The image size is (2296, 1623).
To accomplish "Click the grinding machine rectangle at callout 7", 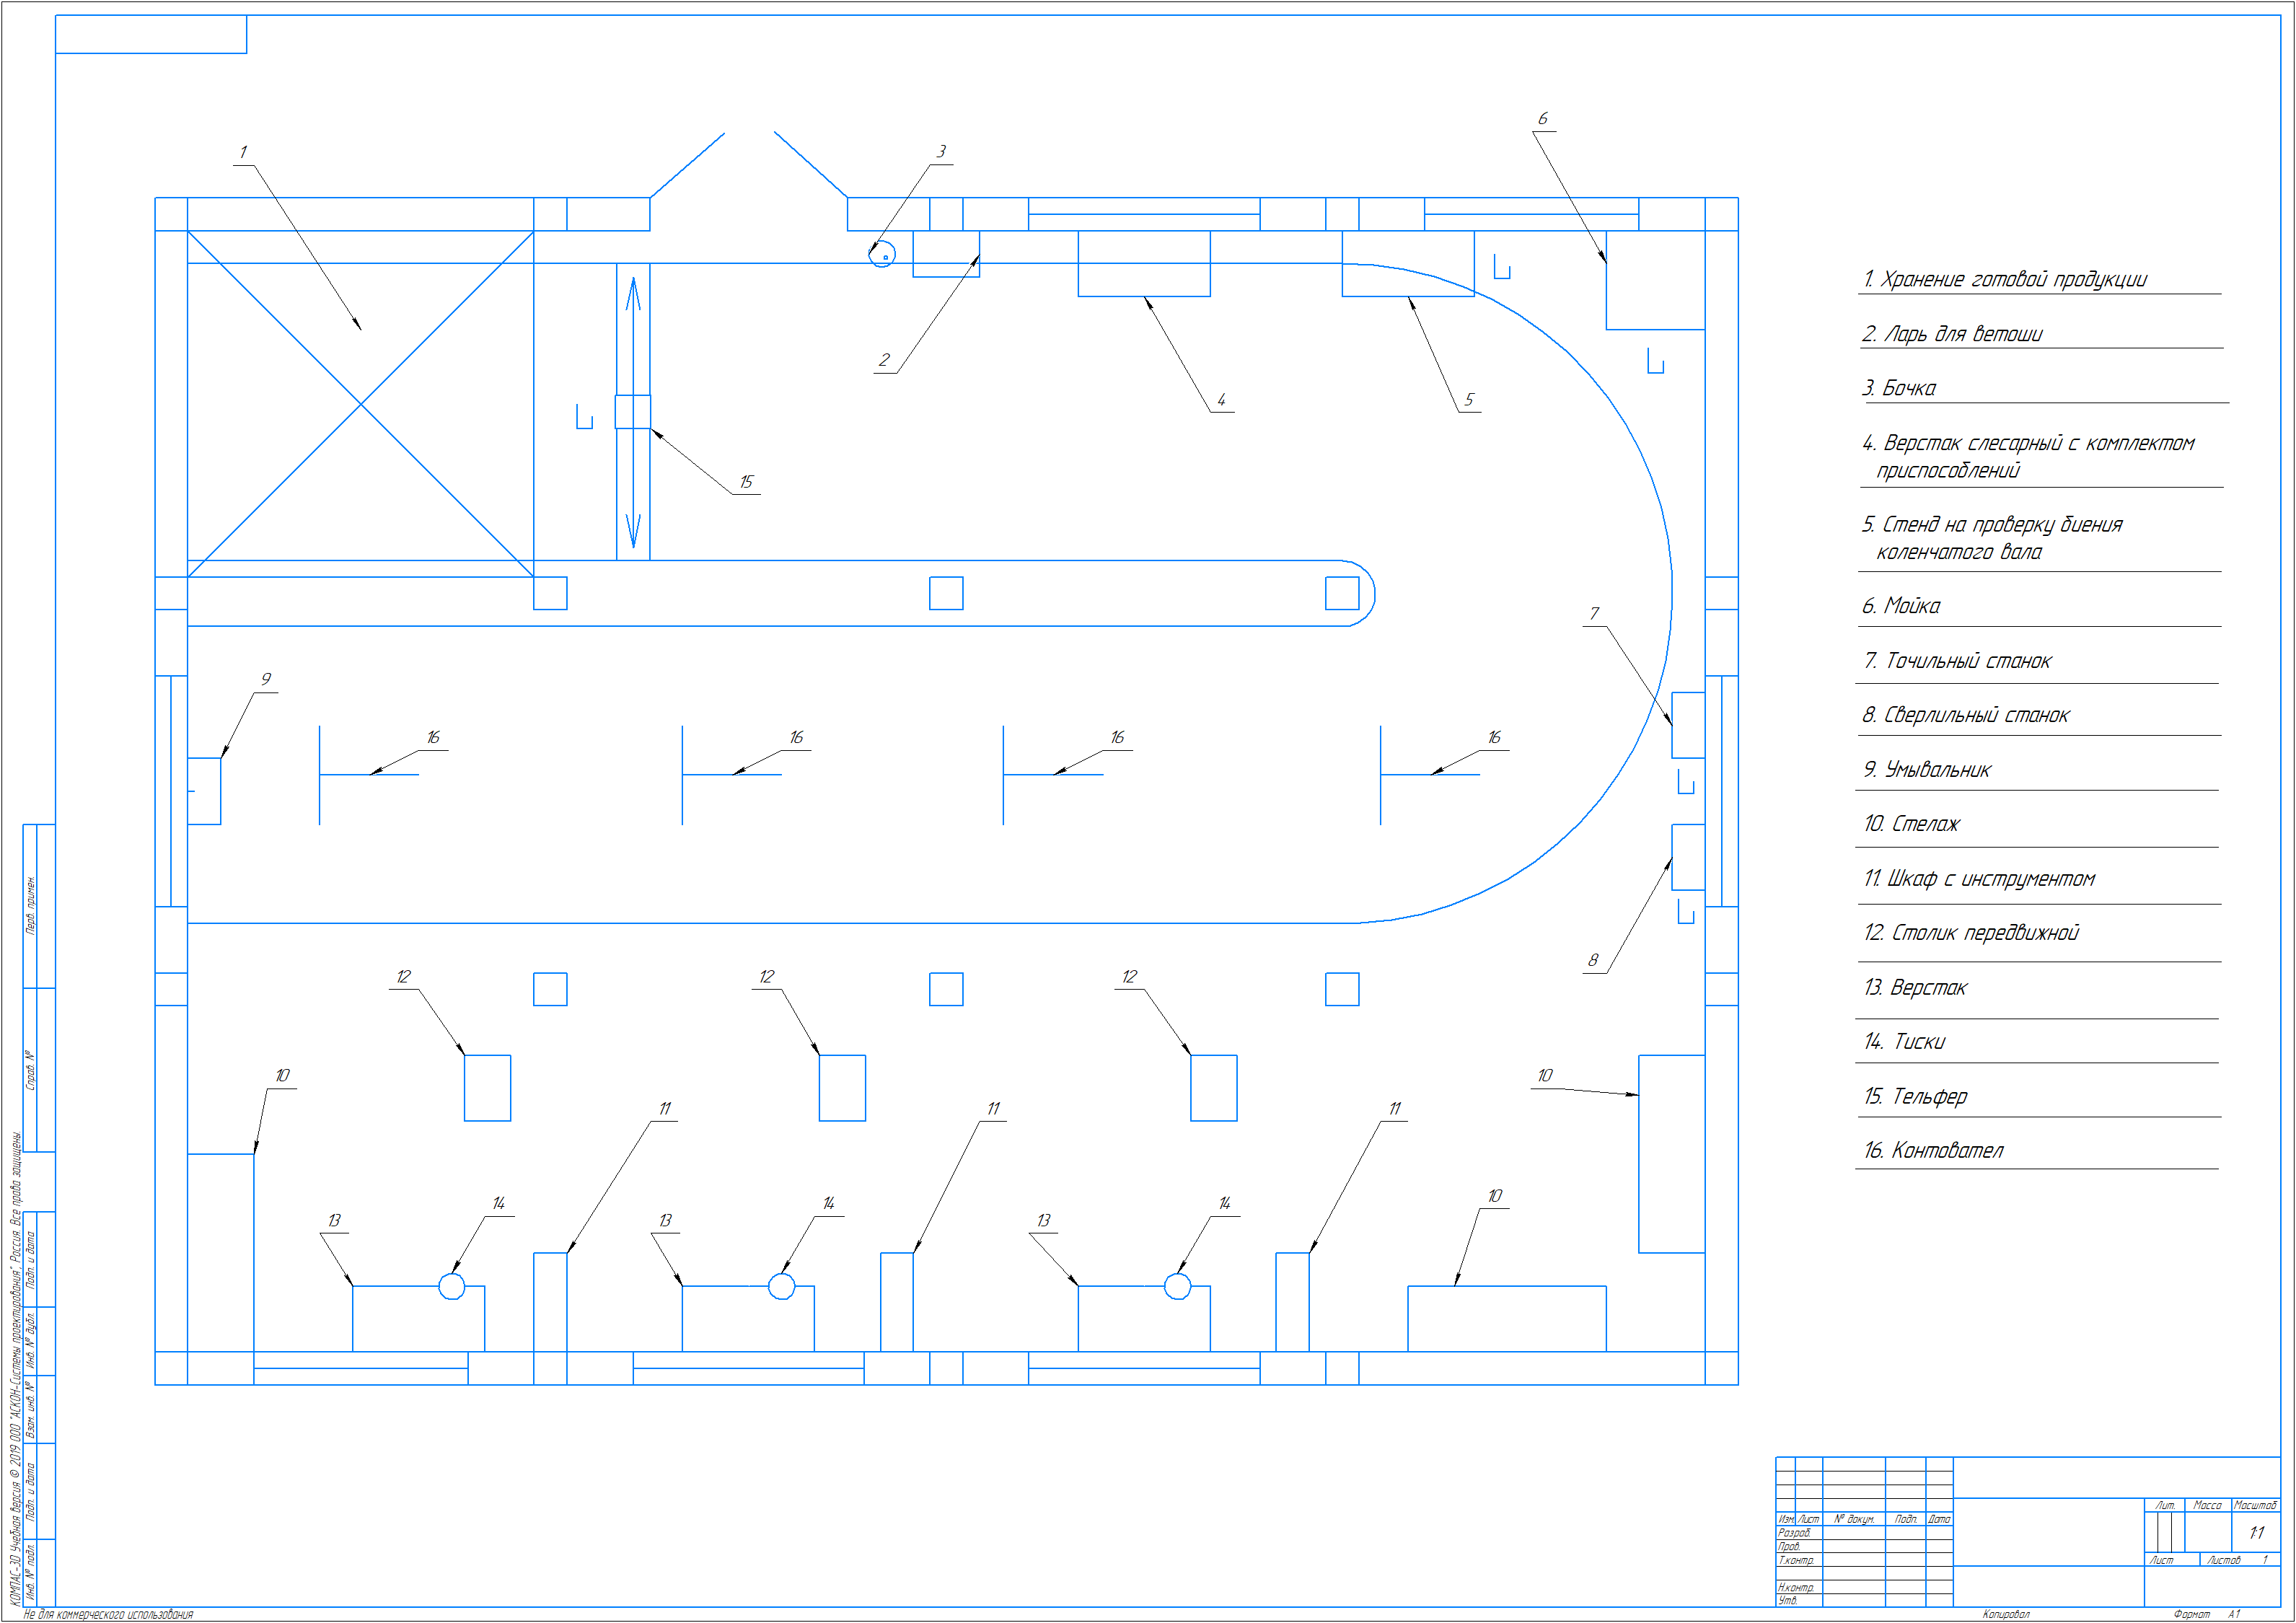I will (1688, 725).
